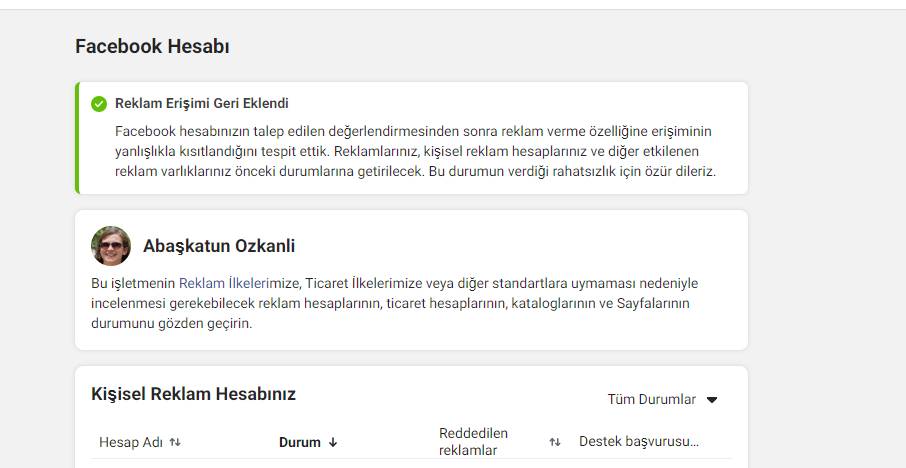Click the sort arrows icon next to Hesap Adı

(175, 442)
